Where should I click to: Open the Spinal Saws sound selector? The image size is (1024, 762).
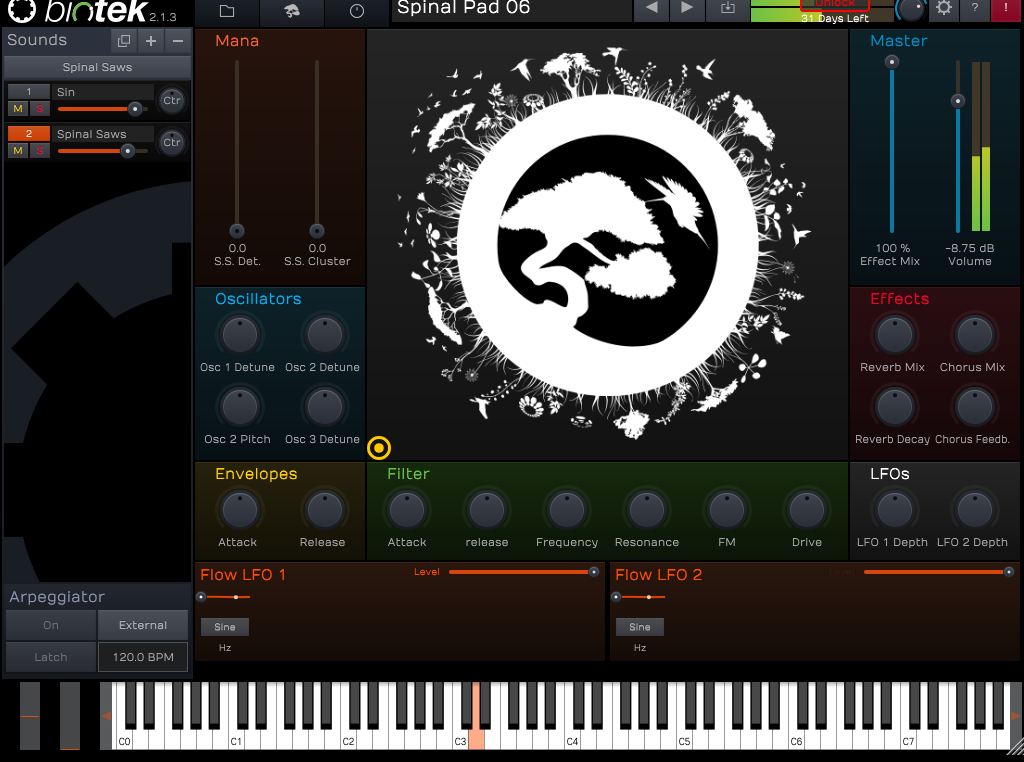(x=97, y=67)
